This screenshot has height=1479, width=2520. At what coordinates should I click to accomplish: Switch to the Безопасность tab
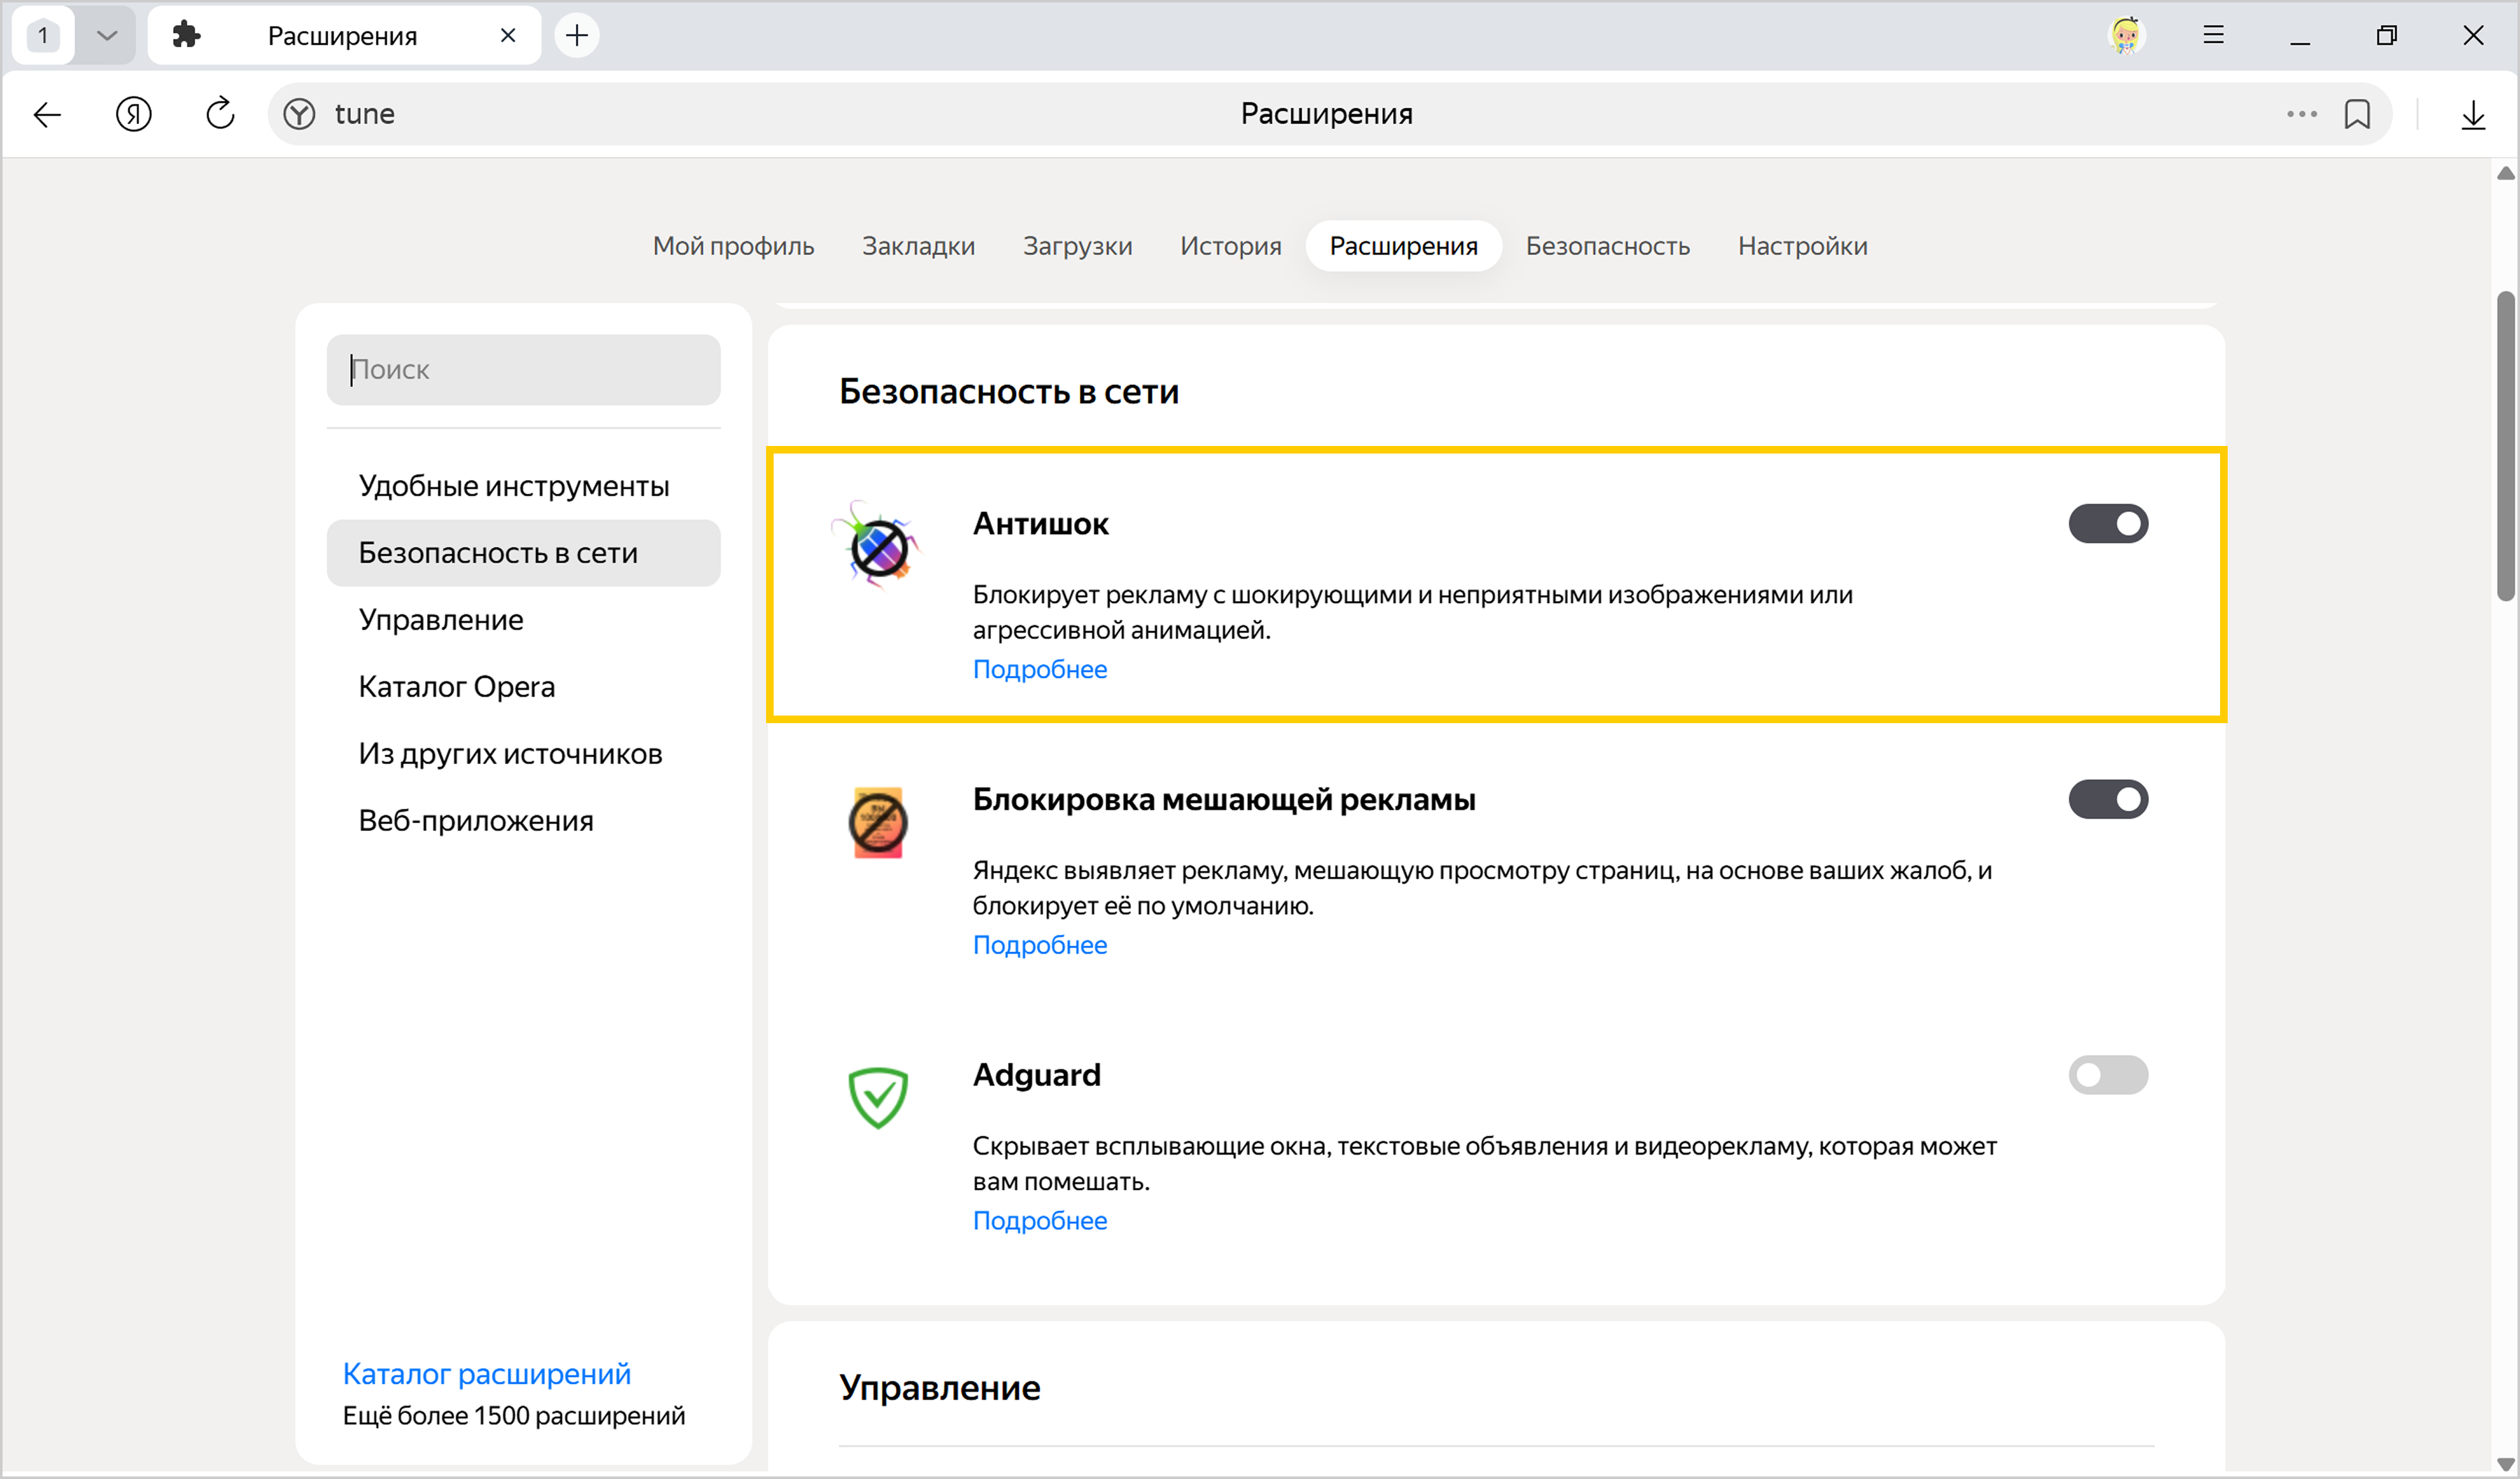coord(1607,245)
